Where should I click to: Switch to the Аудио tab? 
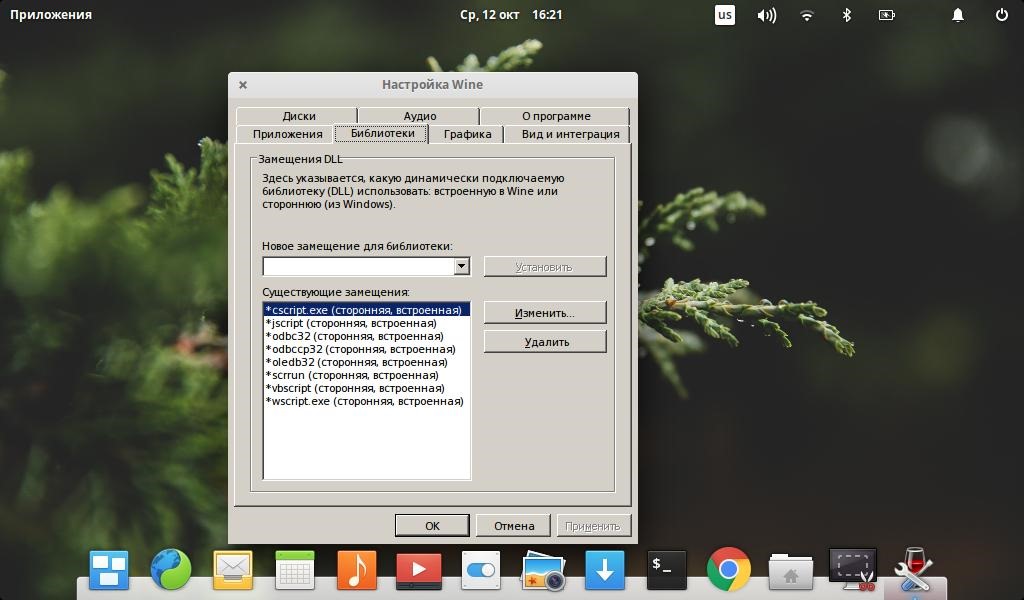pos(419,116)
